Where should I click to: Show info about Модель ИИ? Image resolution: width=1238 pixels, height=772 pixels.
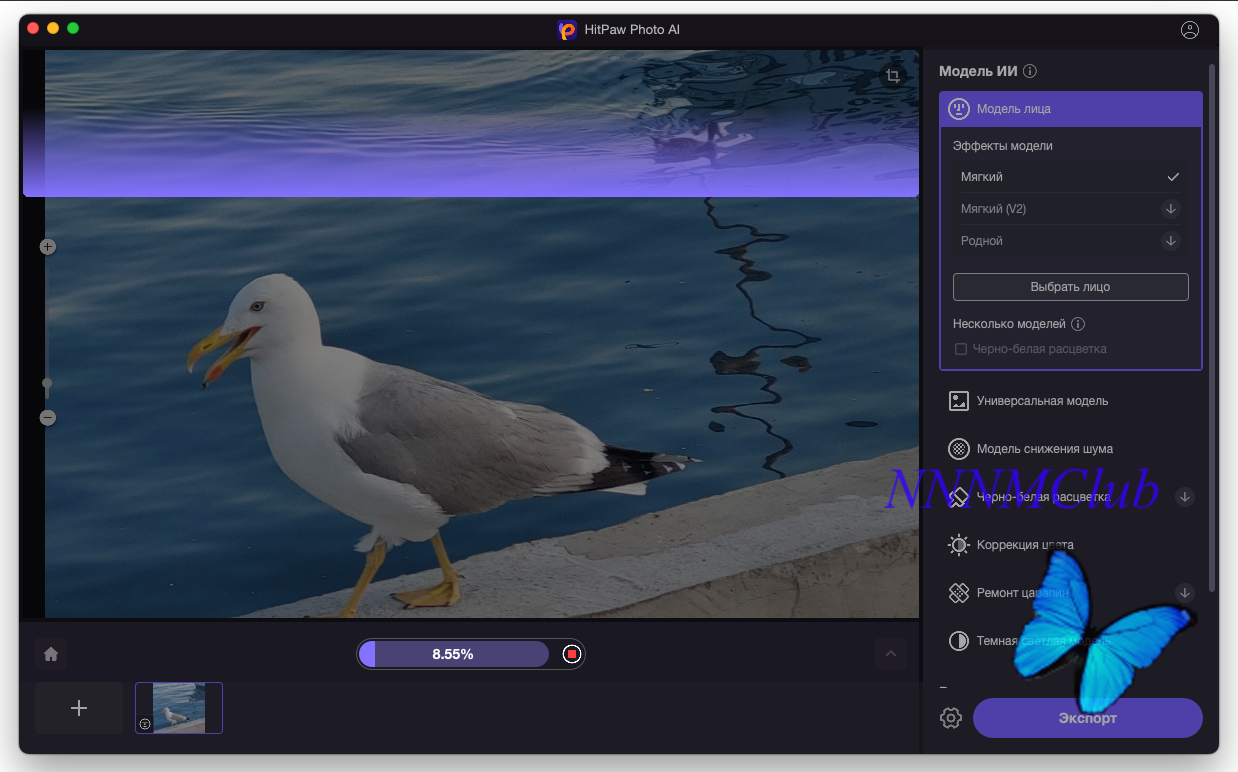point(1030,71)
